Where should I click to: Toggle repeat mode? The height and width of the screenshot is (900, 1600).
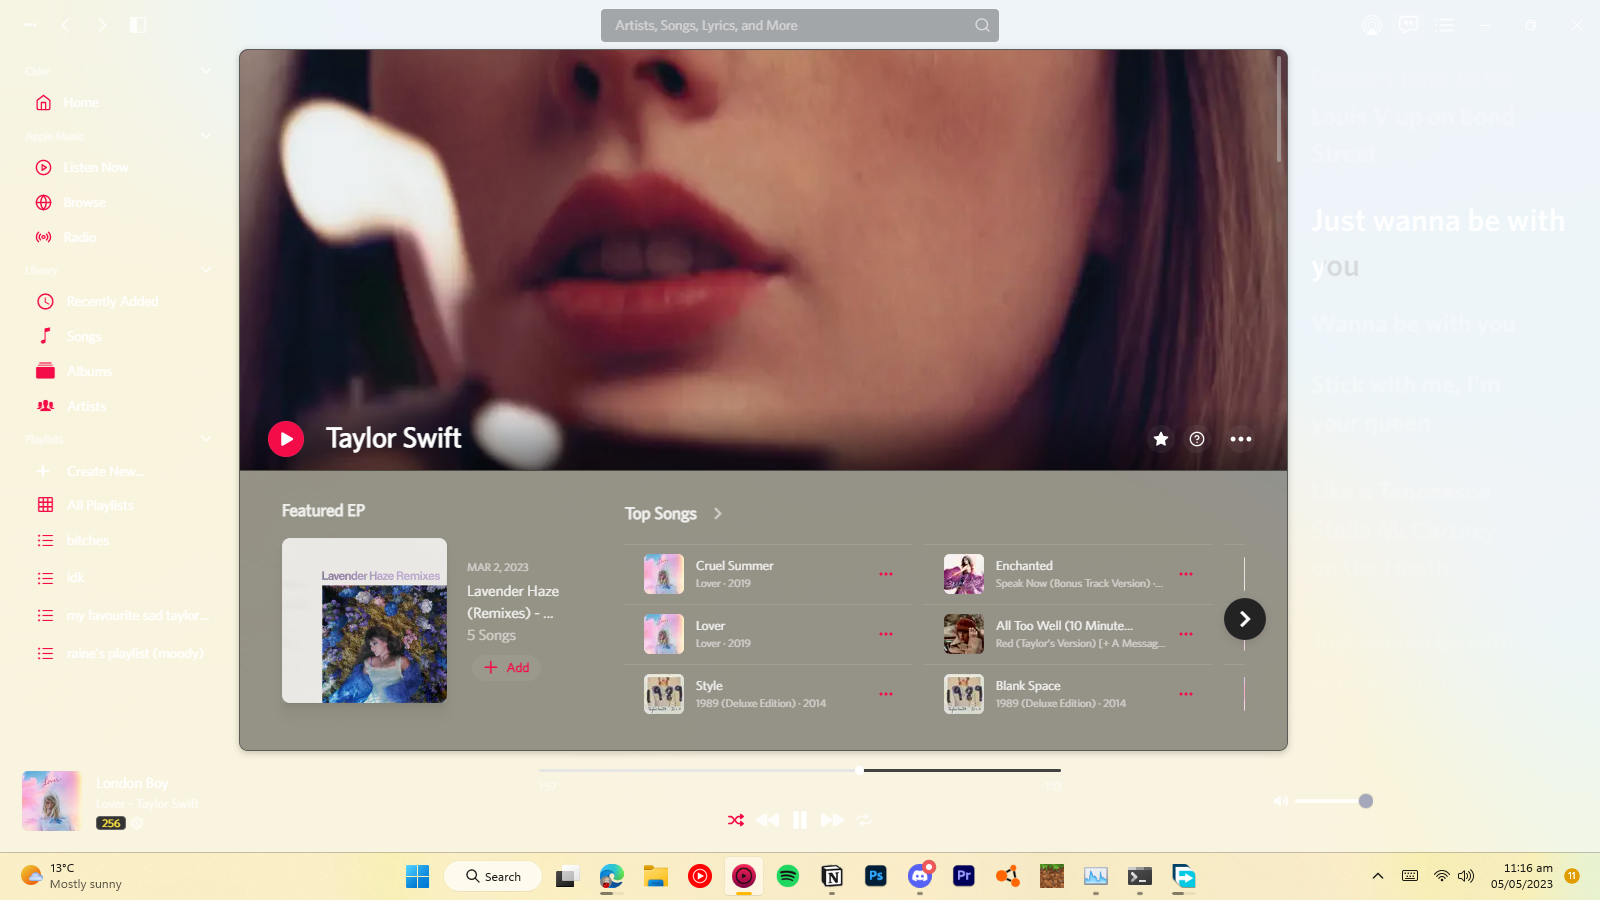865,820
